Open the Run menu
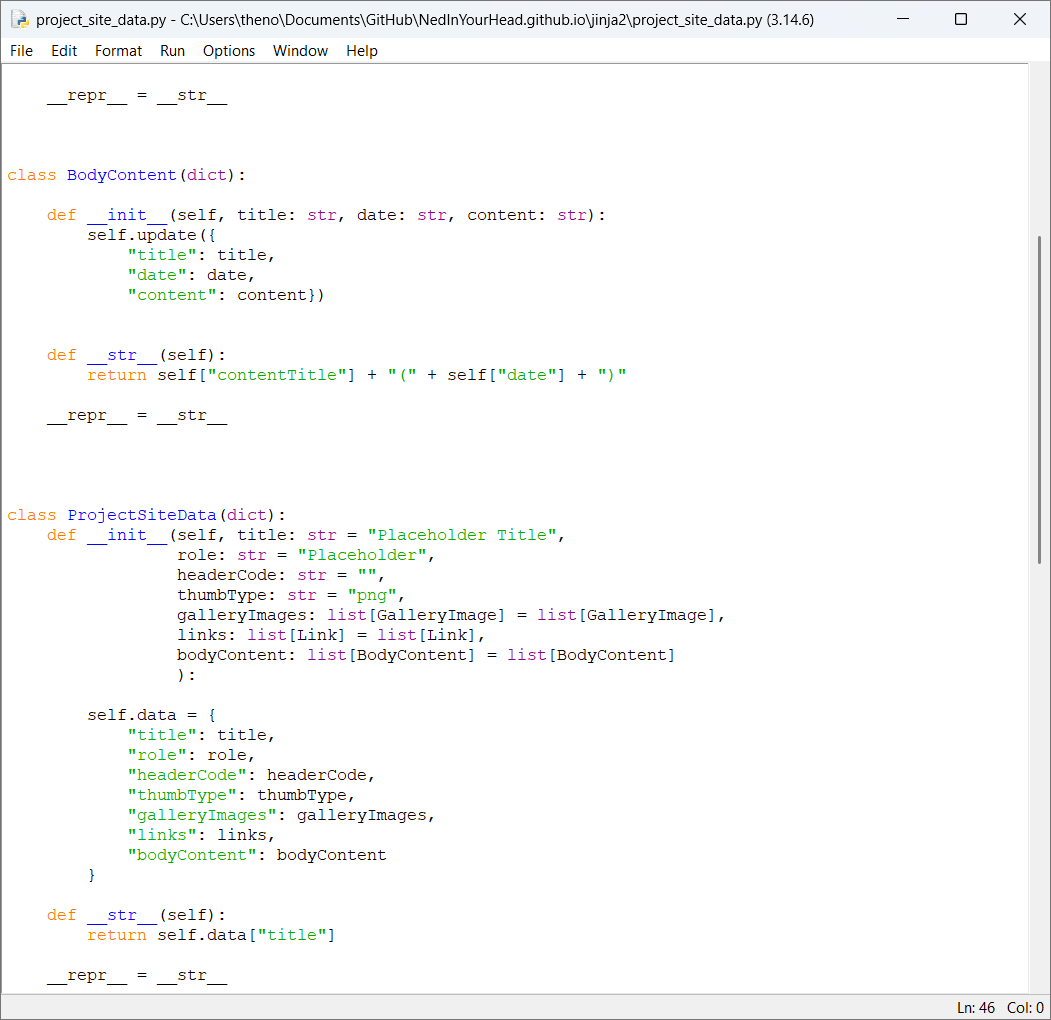This screenshot has height=1020, width=1051. click(x=172, y=51)
